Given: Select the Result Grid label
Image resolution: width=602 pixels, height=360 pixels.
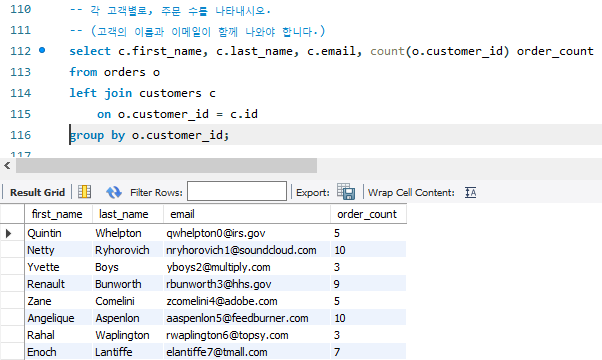Looking at the screenshot, I should (x=37, y=192).
